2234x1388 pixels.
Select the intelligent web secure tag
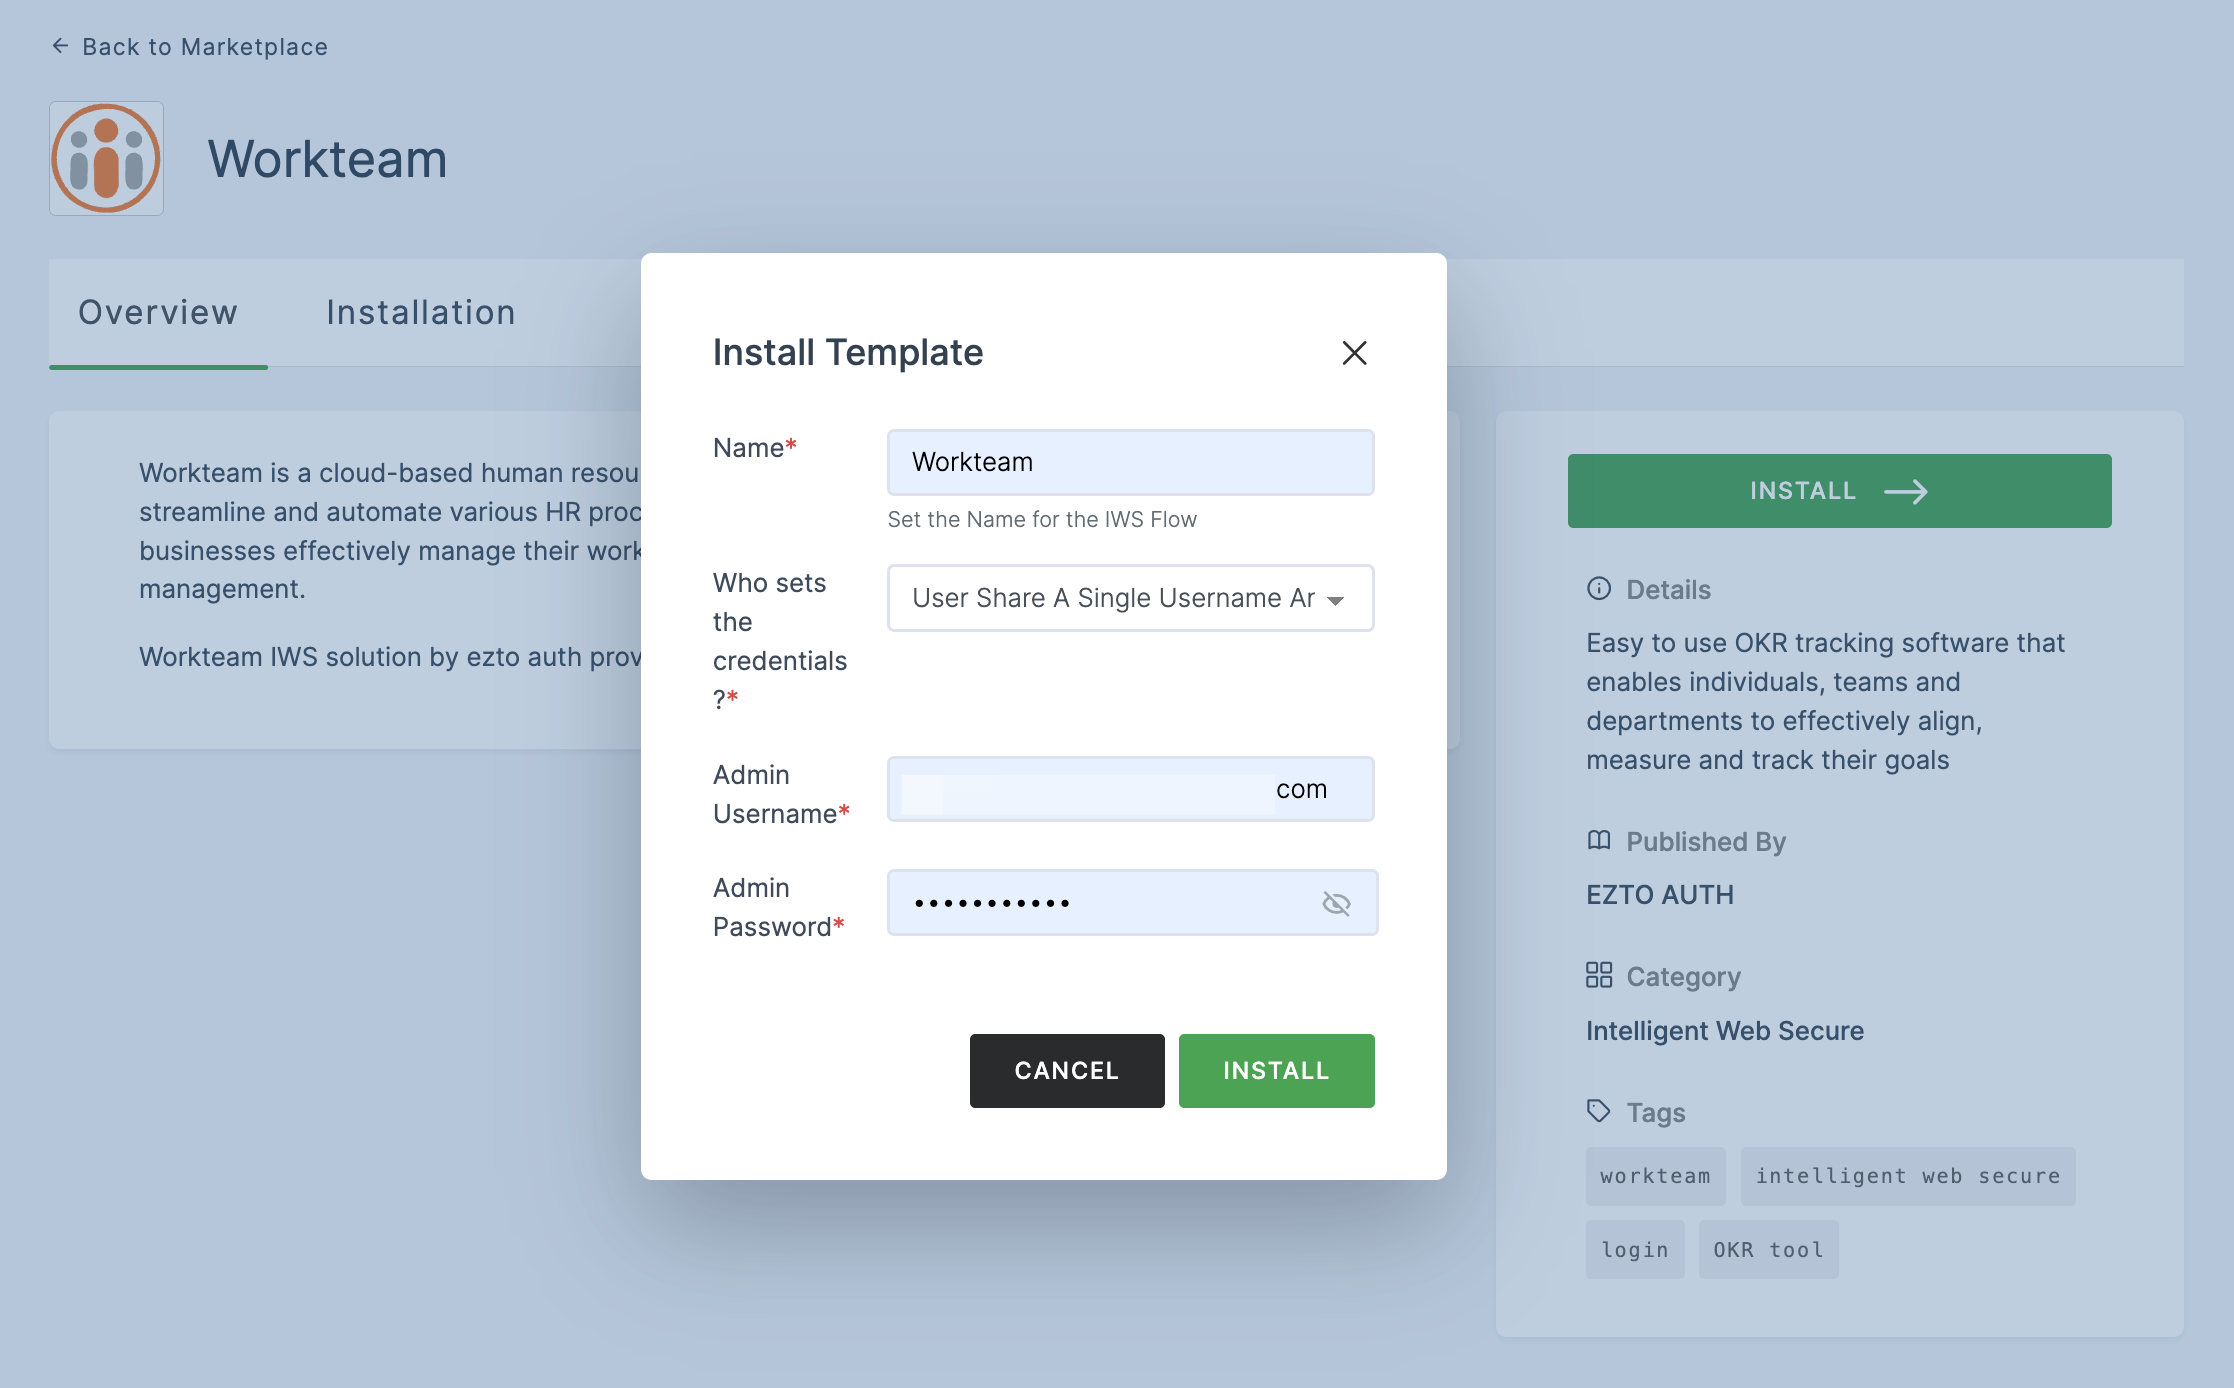click(x=1908, y=1176)
